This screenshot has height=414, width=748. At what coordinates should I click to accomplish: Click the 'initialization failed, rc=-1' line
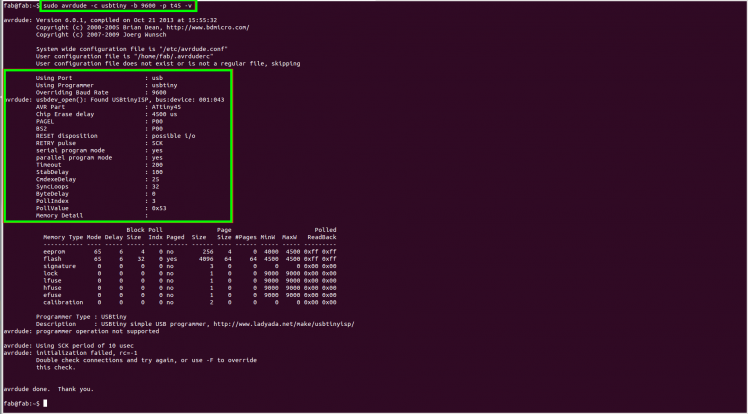85,353
